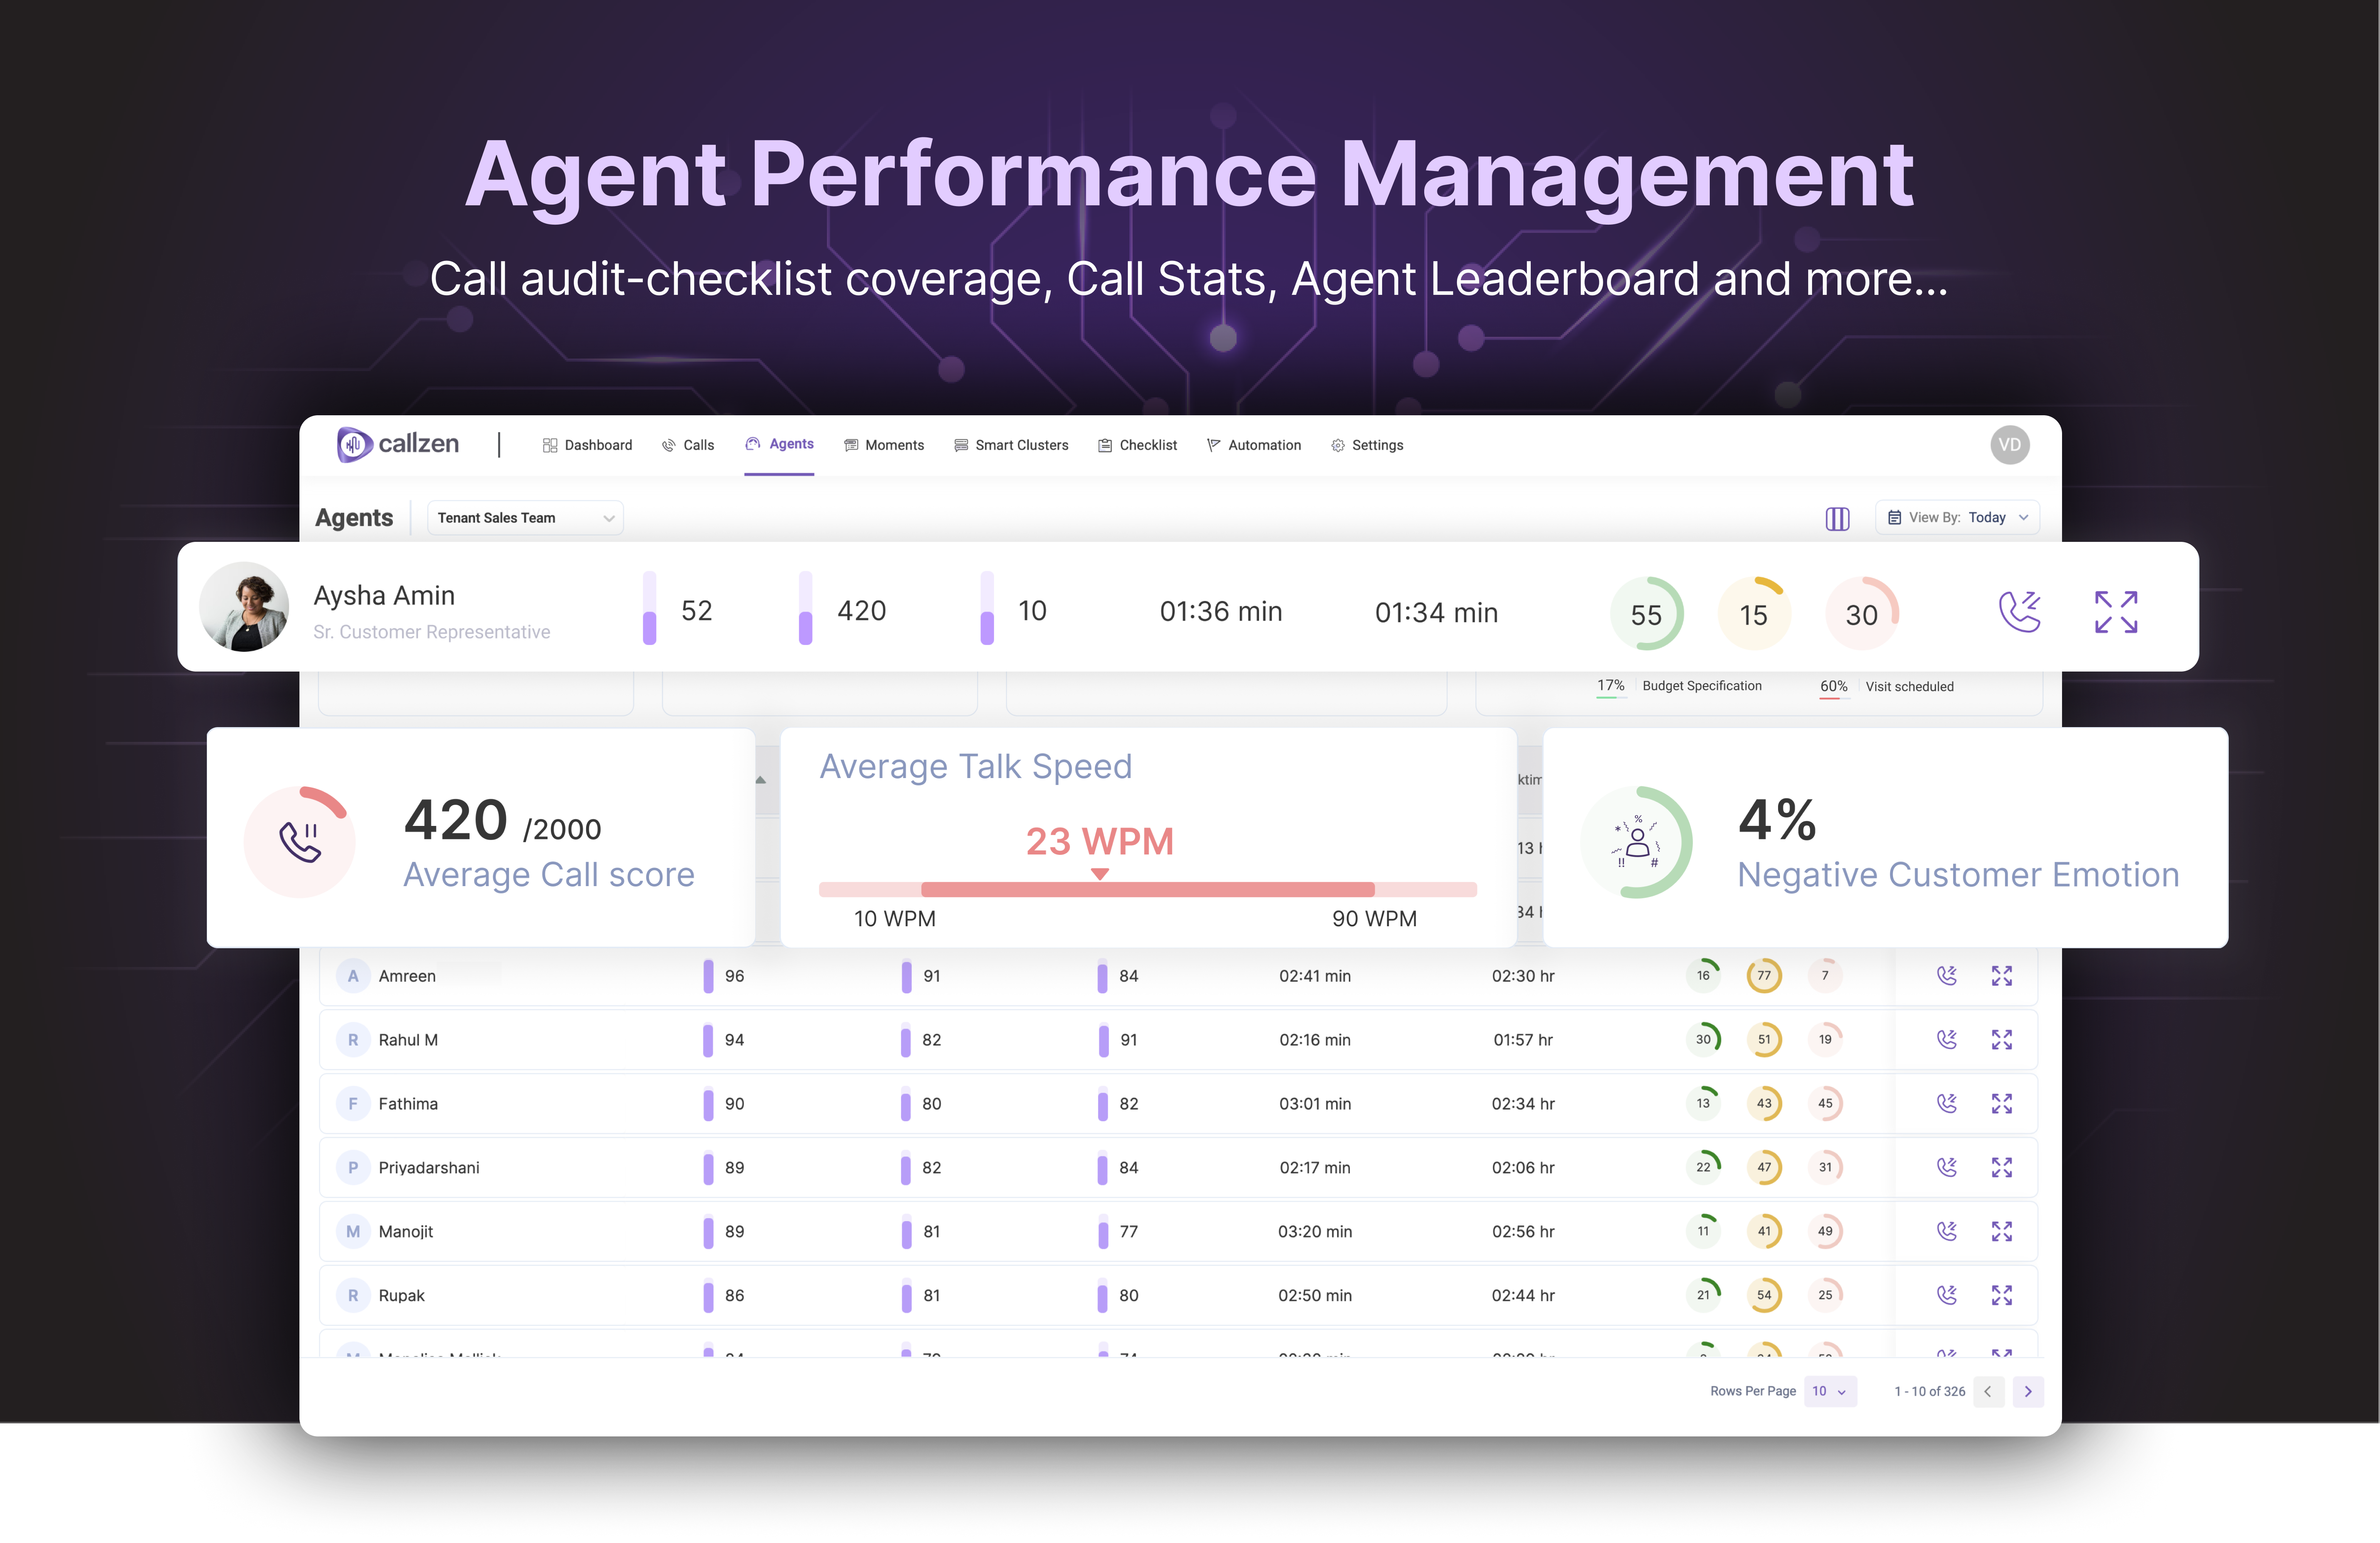
Task: Click Amreen's A avatar
Action: pyautogui.click(x=353, y=976)
